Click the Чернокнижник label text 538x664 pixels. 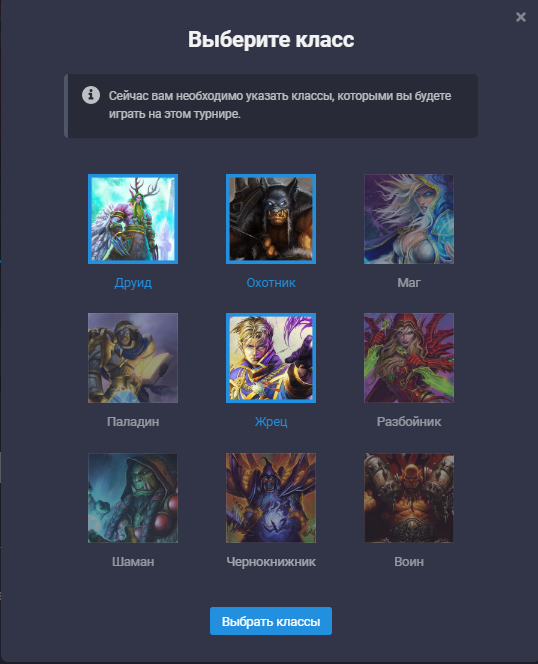(271, 562)
